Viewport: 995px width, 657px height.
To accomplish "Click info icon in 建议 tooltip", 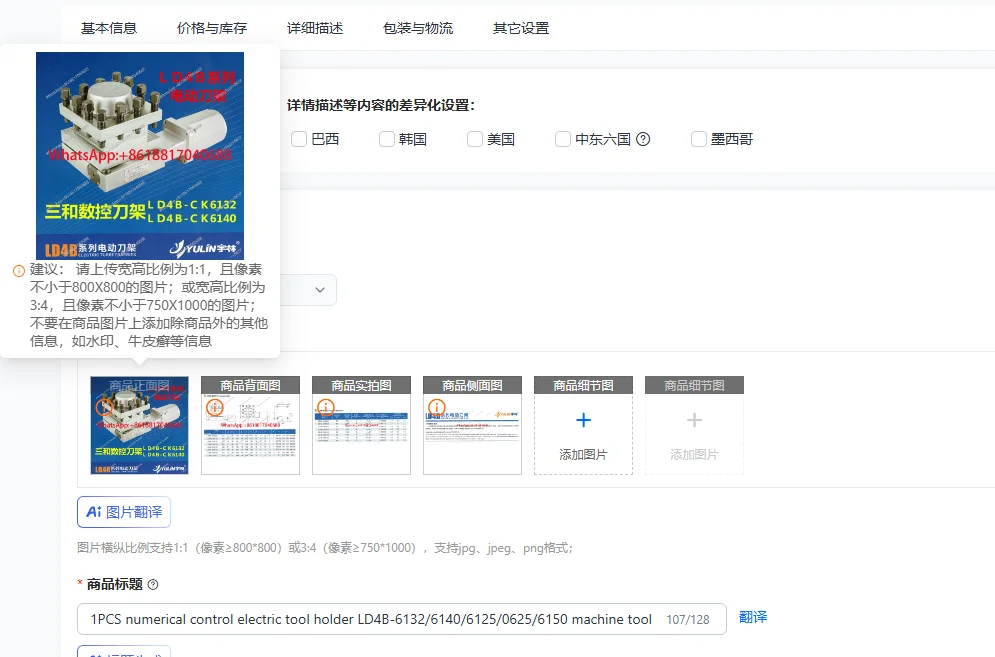I will [19, 271].
